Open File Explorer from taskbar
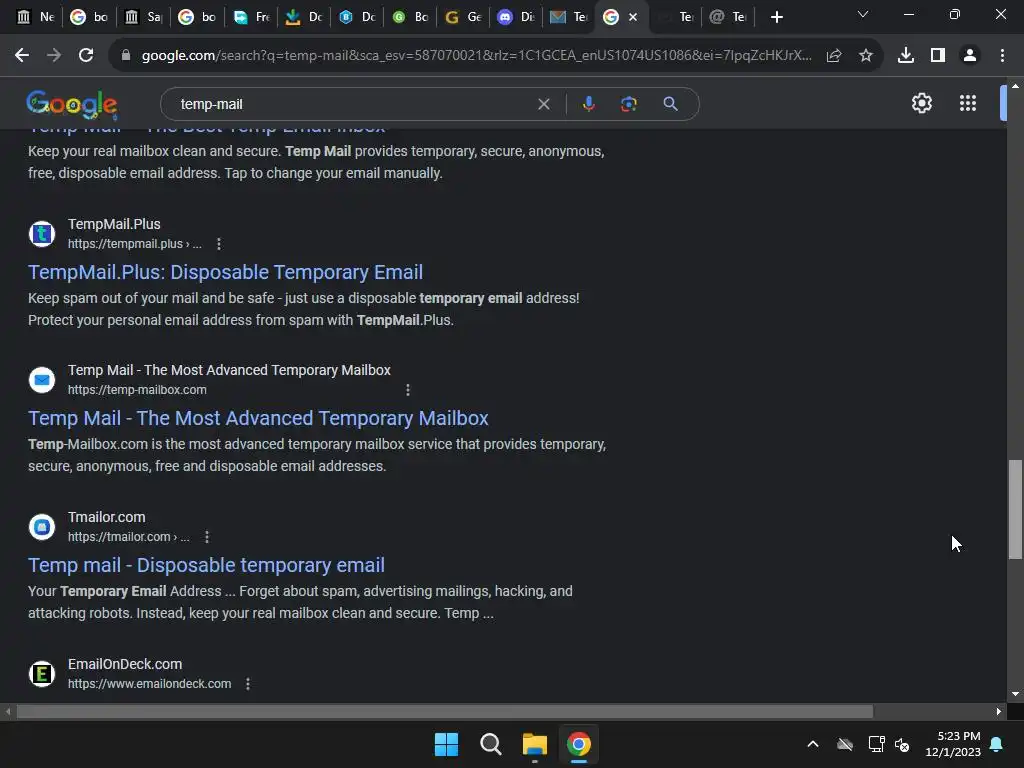 click(534, 744)
